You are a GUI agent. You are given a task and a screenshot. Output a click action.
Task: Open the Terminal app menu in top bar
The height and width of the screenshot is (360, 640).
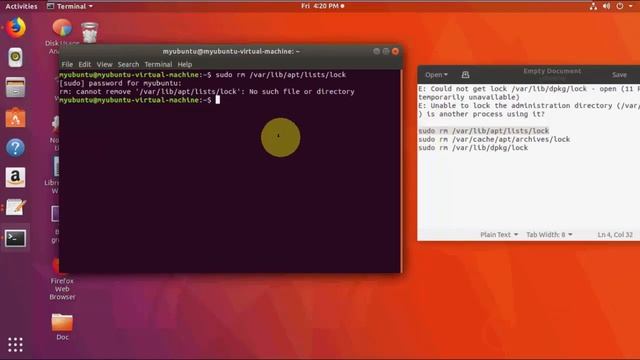[70, 6]
